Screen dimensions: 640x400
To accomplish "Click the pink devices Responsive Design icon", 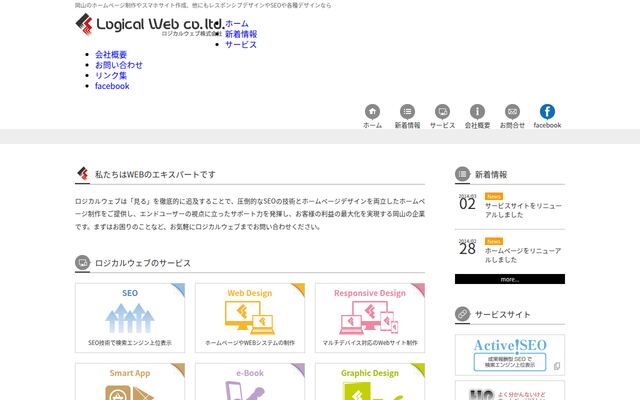I will (x=369, y=318).
